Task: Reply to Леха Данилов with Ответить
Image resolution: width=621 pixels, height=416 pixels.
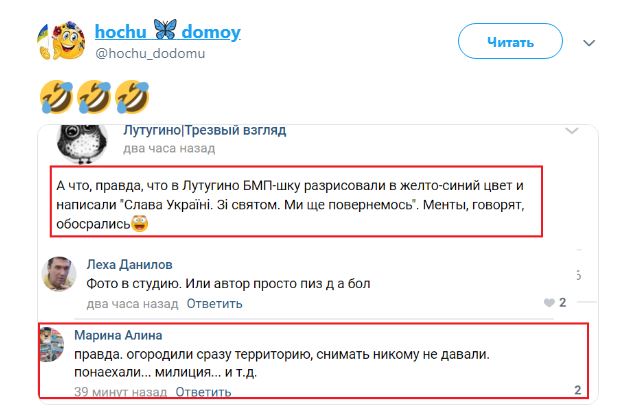Action: [214, 303]
